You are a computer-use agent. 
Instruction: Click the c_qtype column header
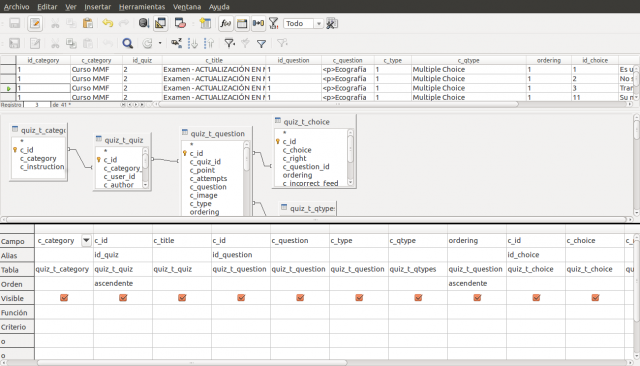(469, 60)
